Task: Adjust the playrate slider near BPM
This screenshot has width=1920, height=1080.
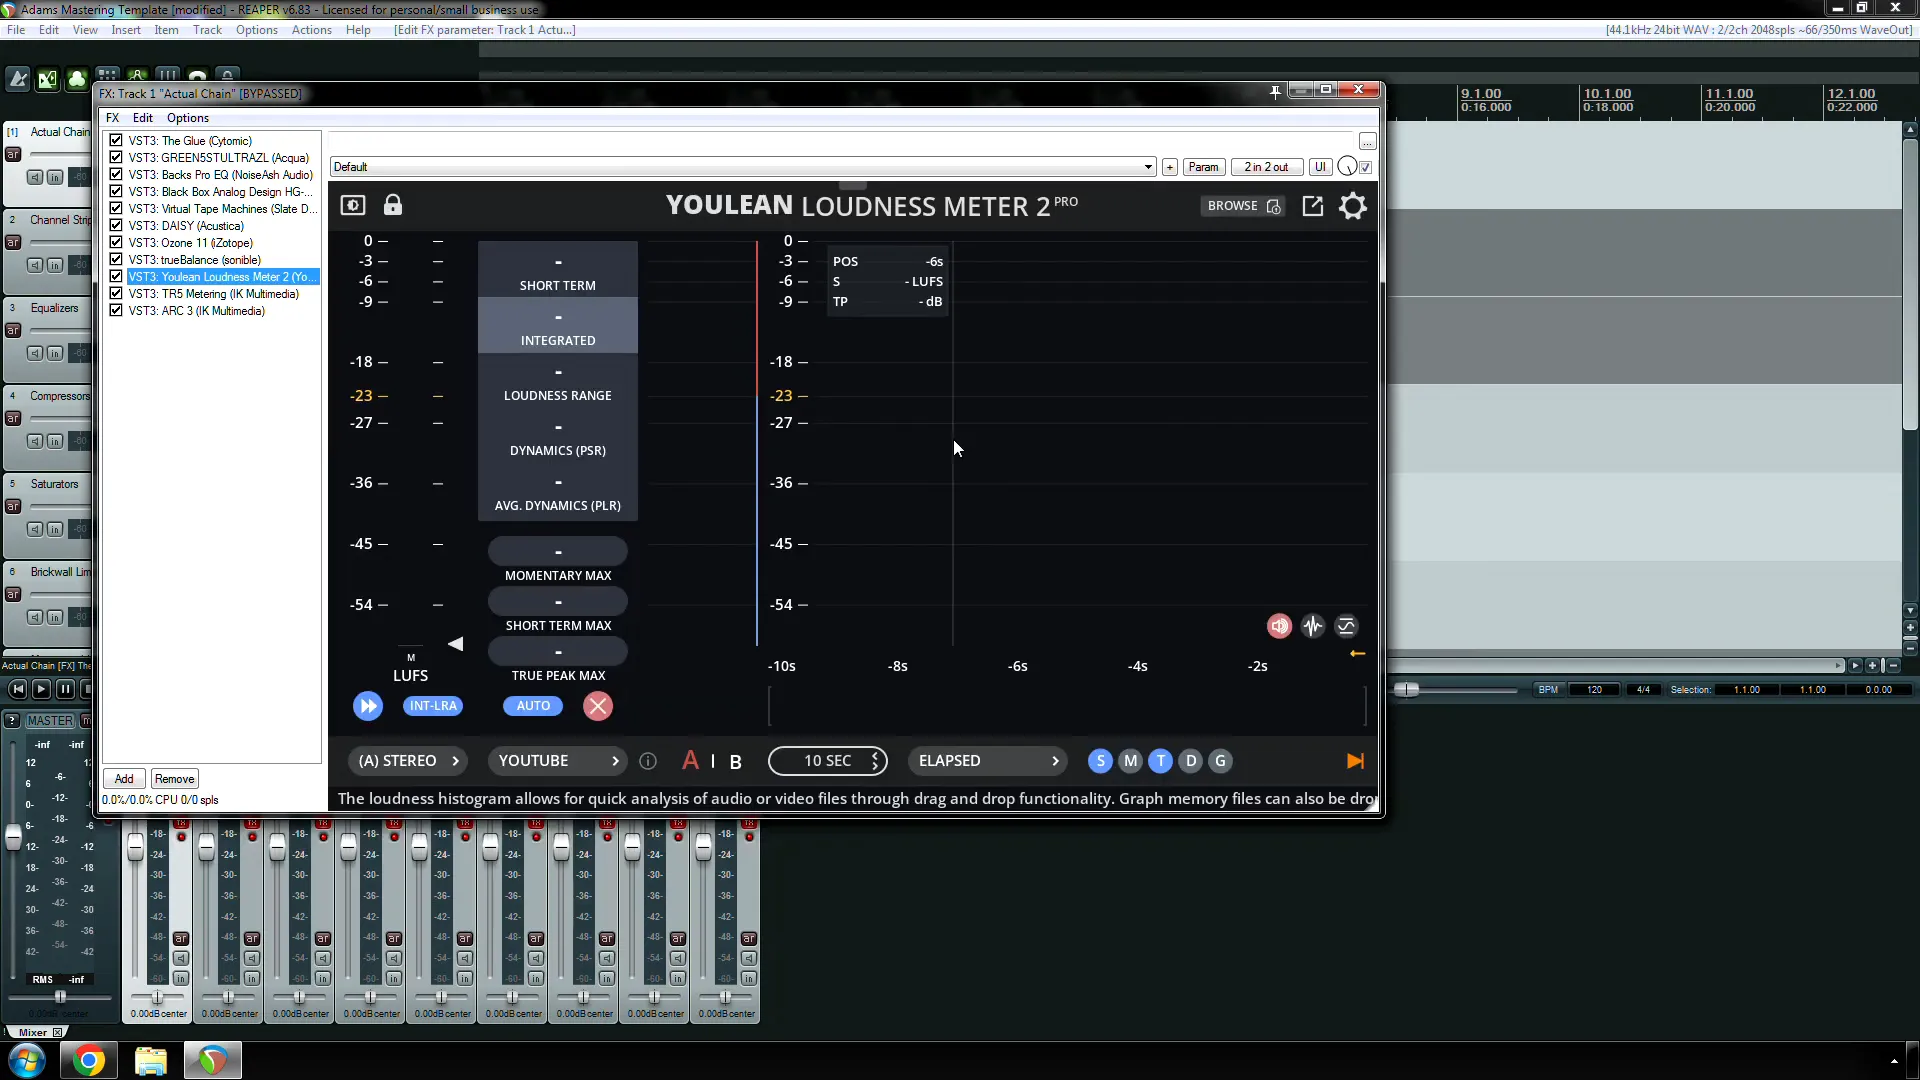Action: pos(1407,690)
